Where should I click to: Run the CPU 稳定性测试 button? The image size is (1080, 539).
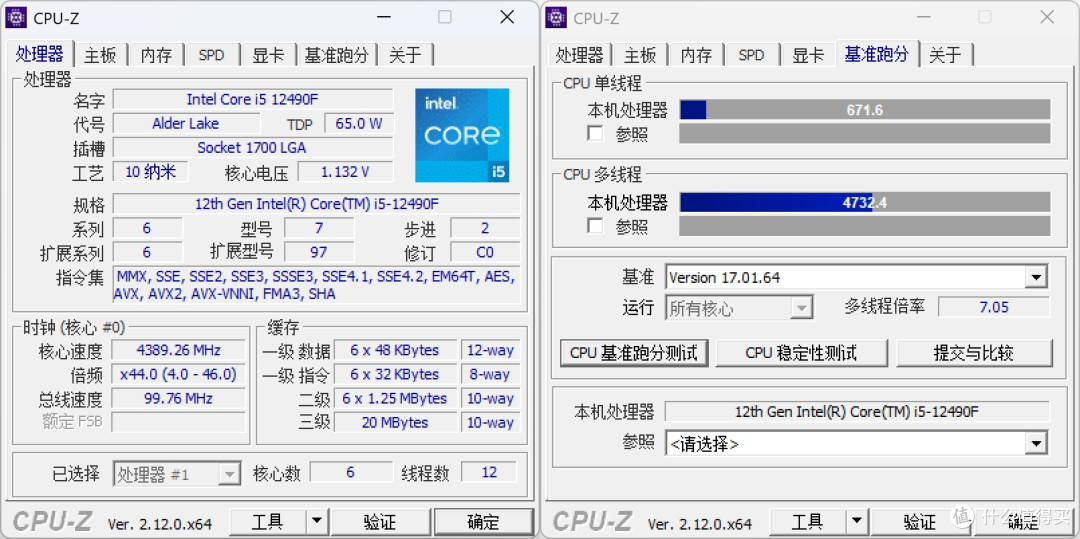tap(801, 352)
